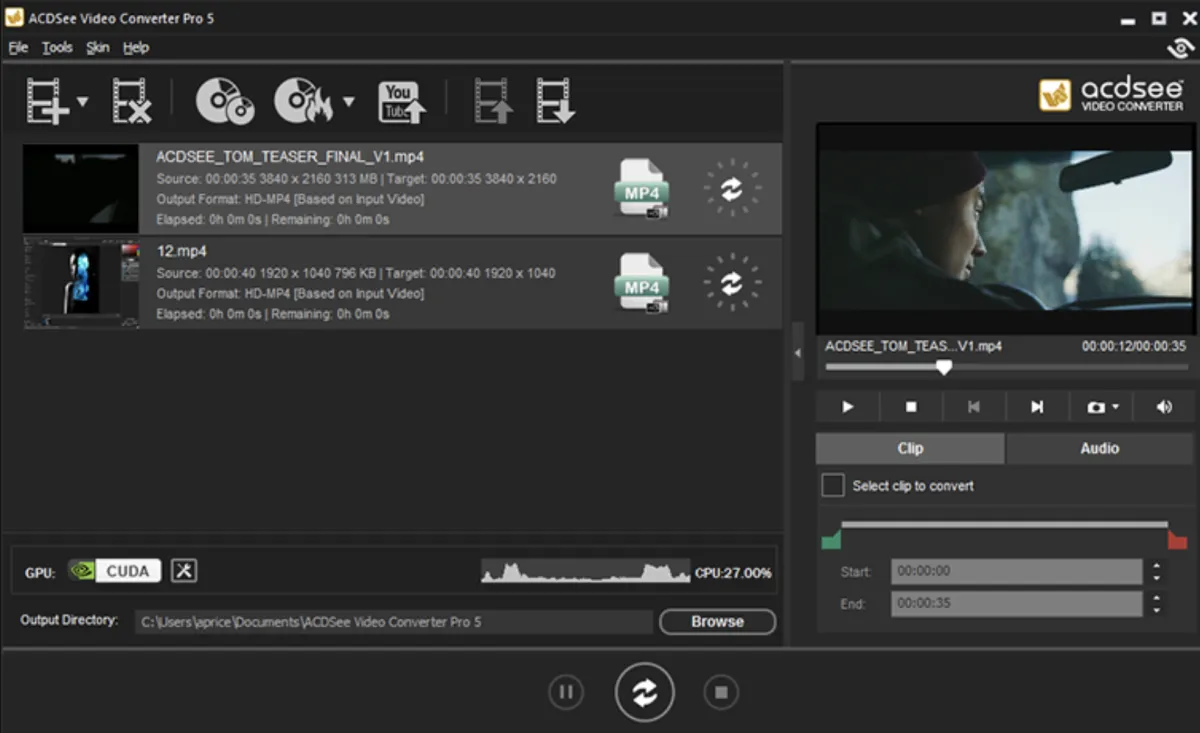The height and width of the screenshot is (733, 1200).
Task: Expand the burn disc dropdown arrow
Action: [349, 101]
